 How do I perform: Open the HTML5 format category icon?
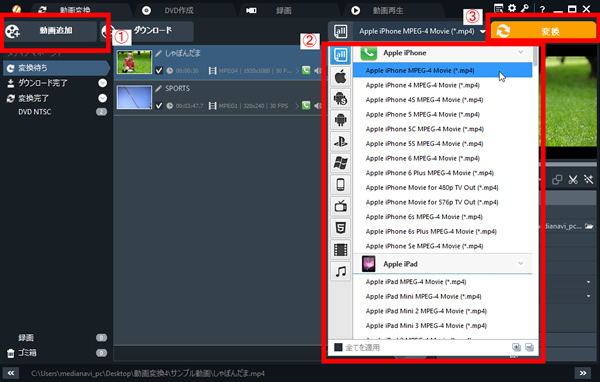[x=341, y=228]
